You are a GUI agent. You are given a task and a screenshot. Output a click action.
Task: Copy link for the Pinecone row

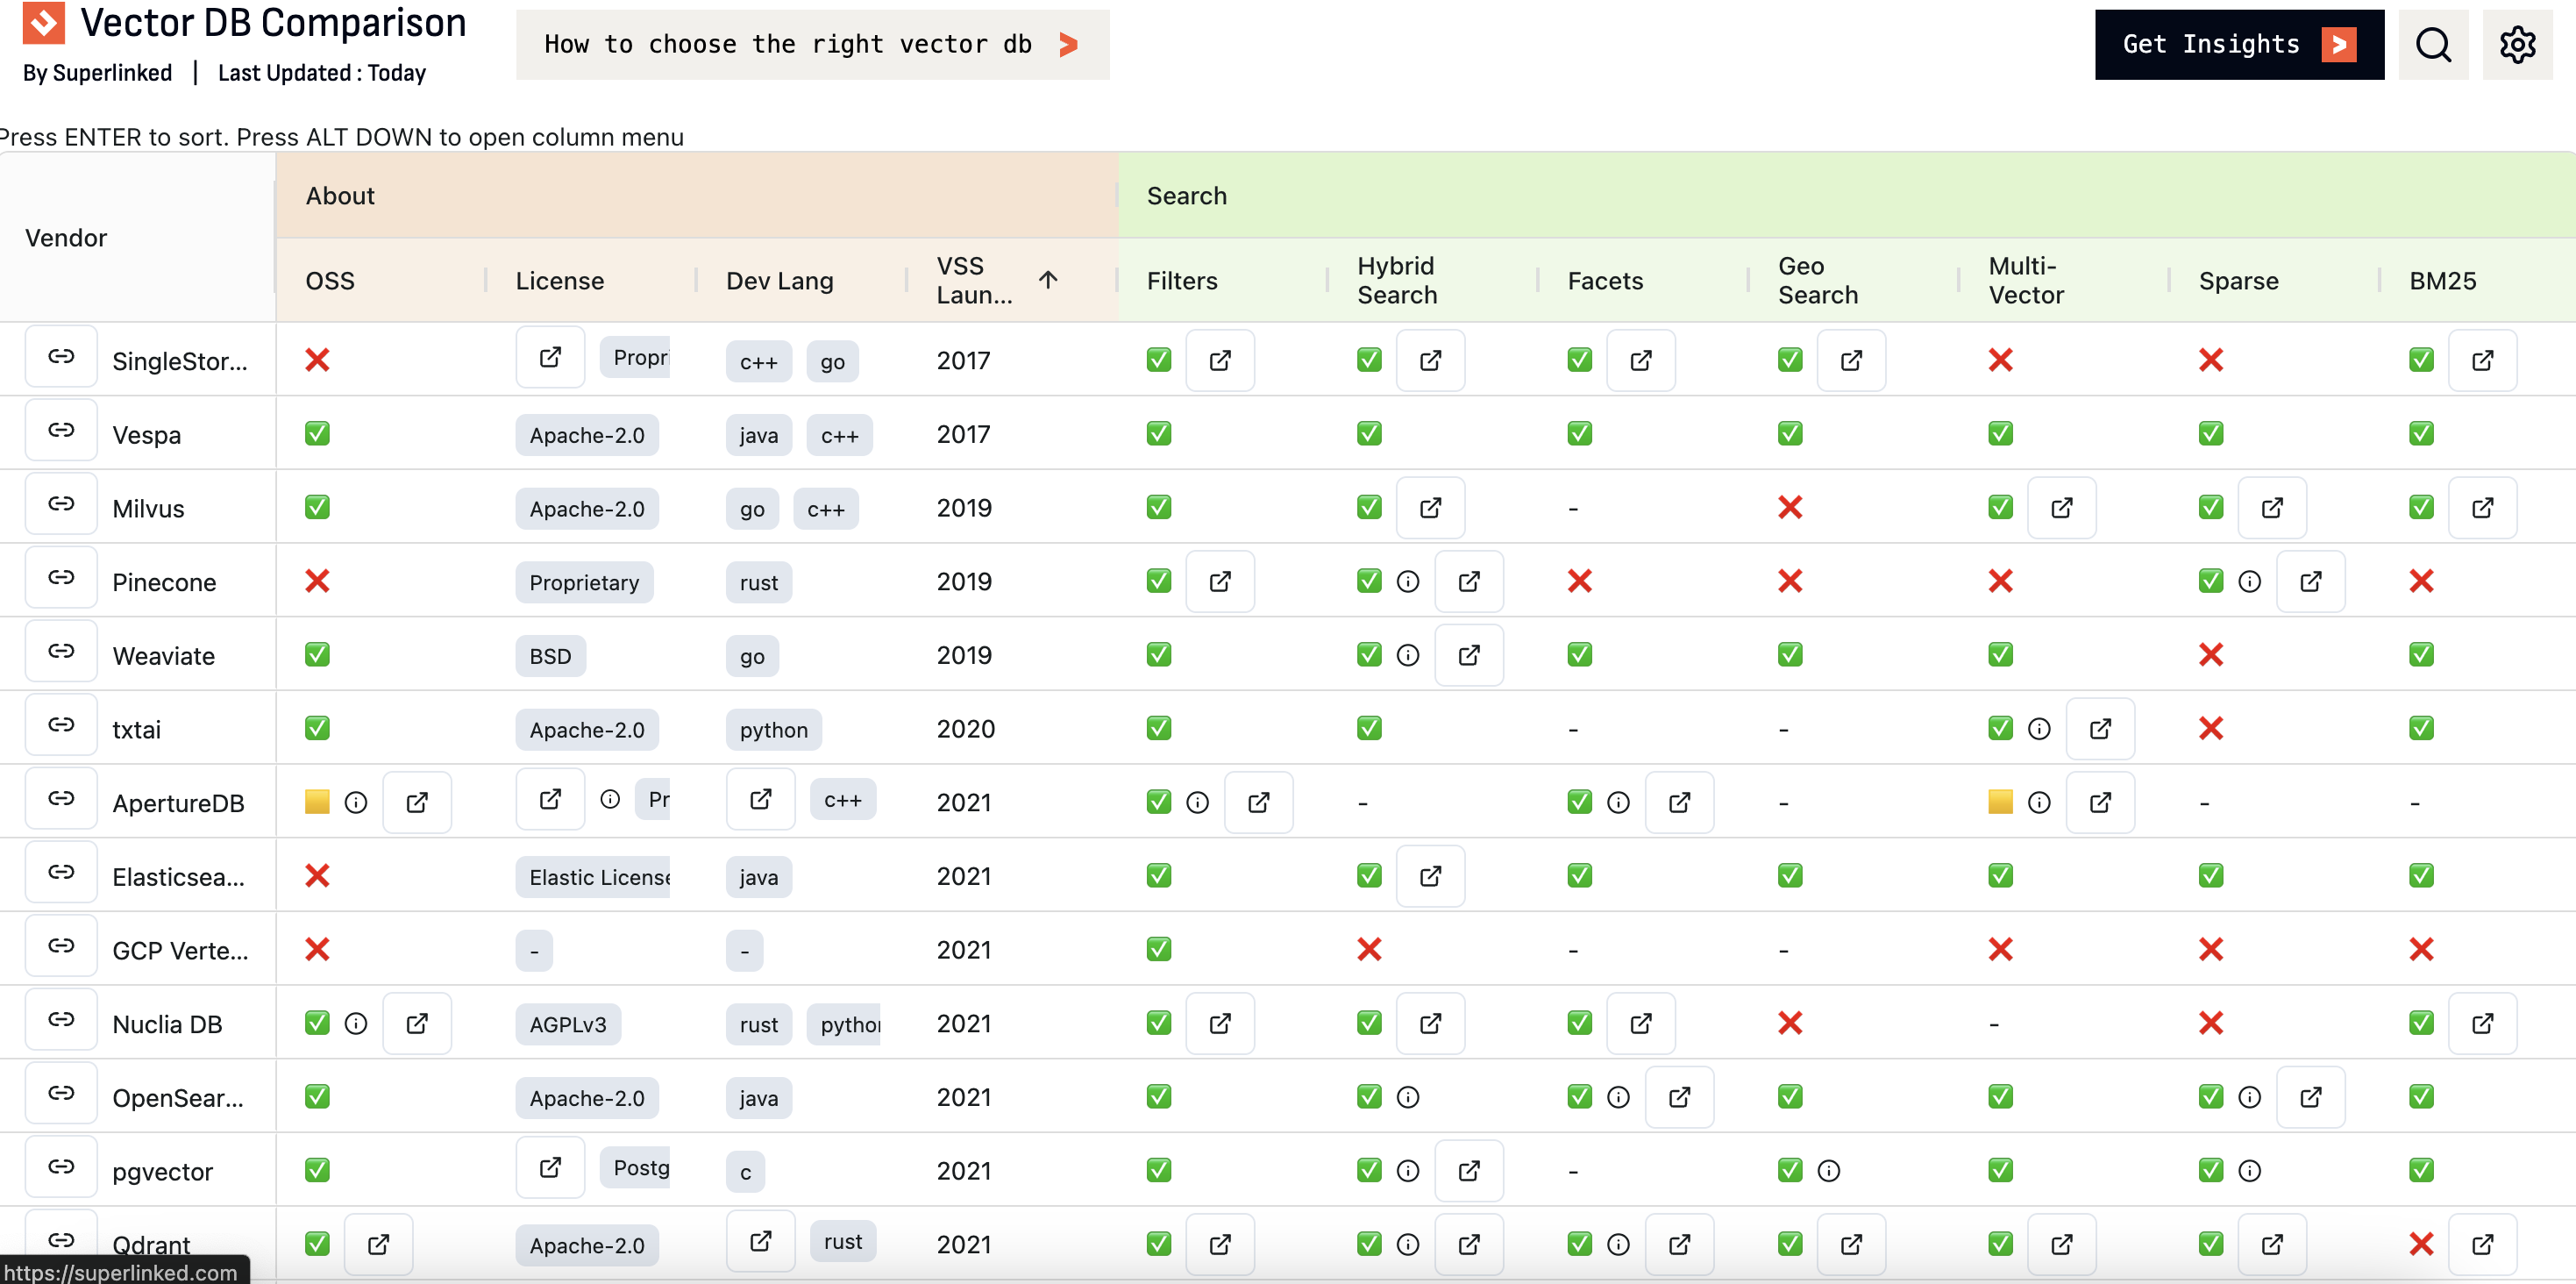[61, 578]
